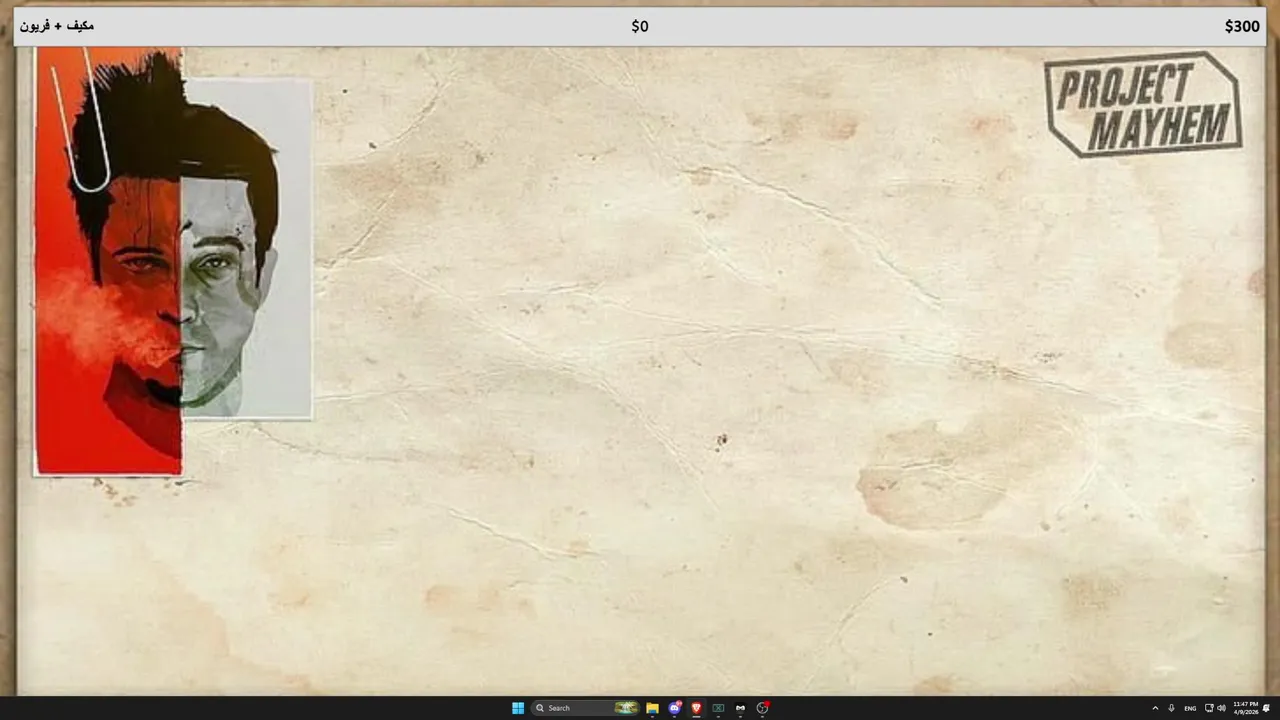Screen dimensions: 1280x720
Task: Open network settings from the tray
Action: pyautogui.click(x=1209, y=708)
